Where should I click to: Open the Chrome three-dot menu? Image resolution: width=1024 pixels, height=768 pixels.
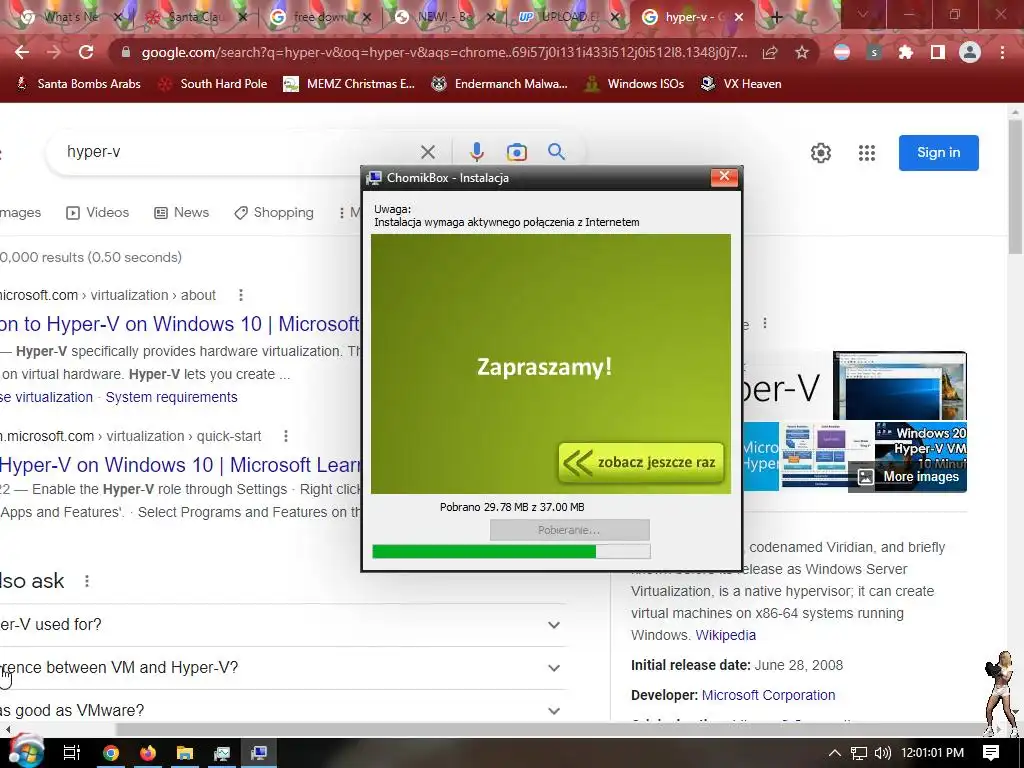point(1002,52)
